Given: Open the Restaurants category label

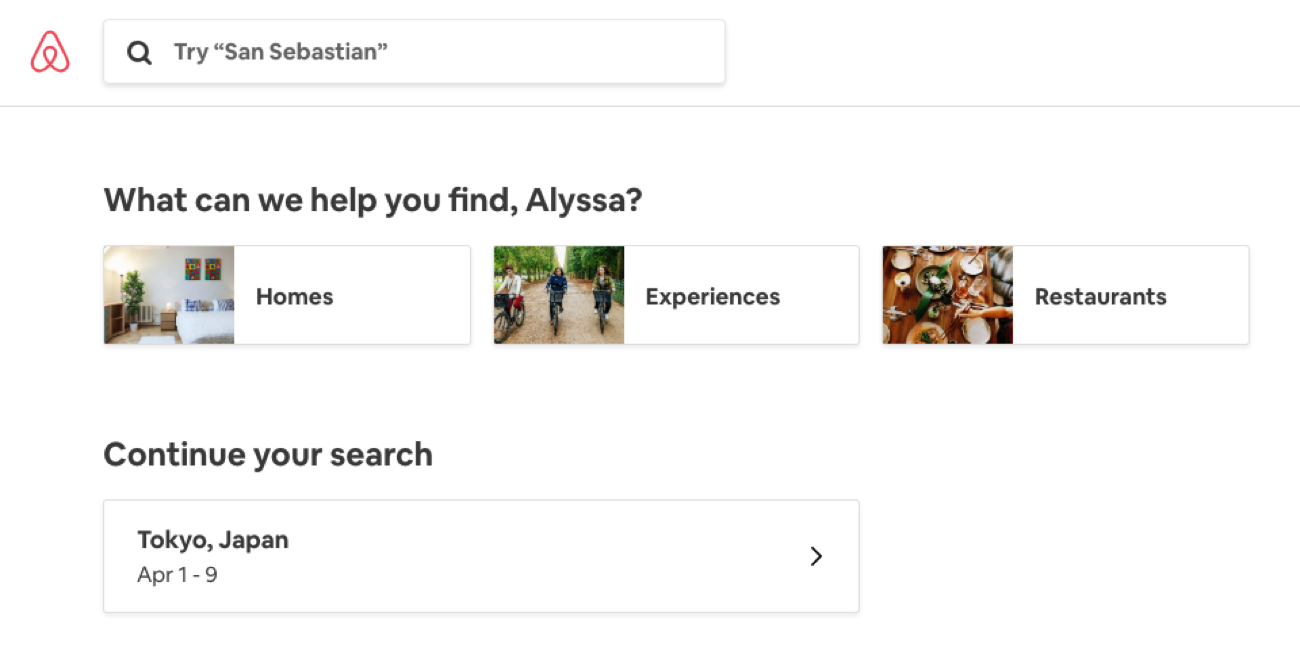Looking at the screenshot, I should coord(1100,297).
